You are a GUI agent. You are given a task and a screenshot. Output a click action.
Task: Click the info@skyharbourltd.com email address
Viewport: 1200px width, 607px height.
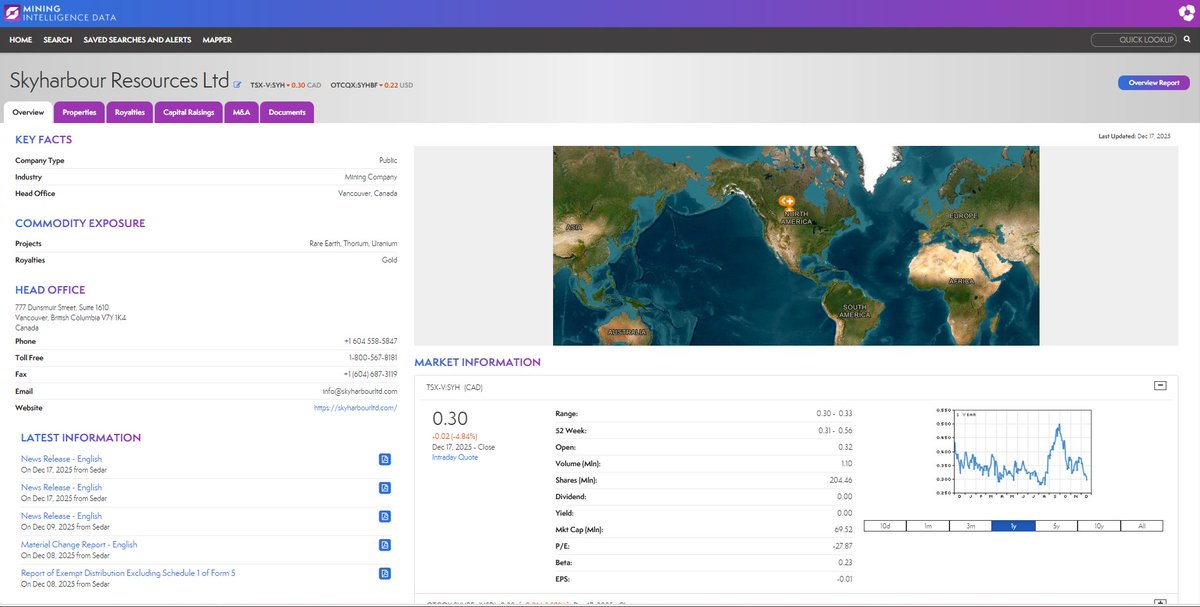(x=359, y=391)
